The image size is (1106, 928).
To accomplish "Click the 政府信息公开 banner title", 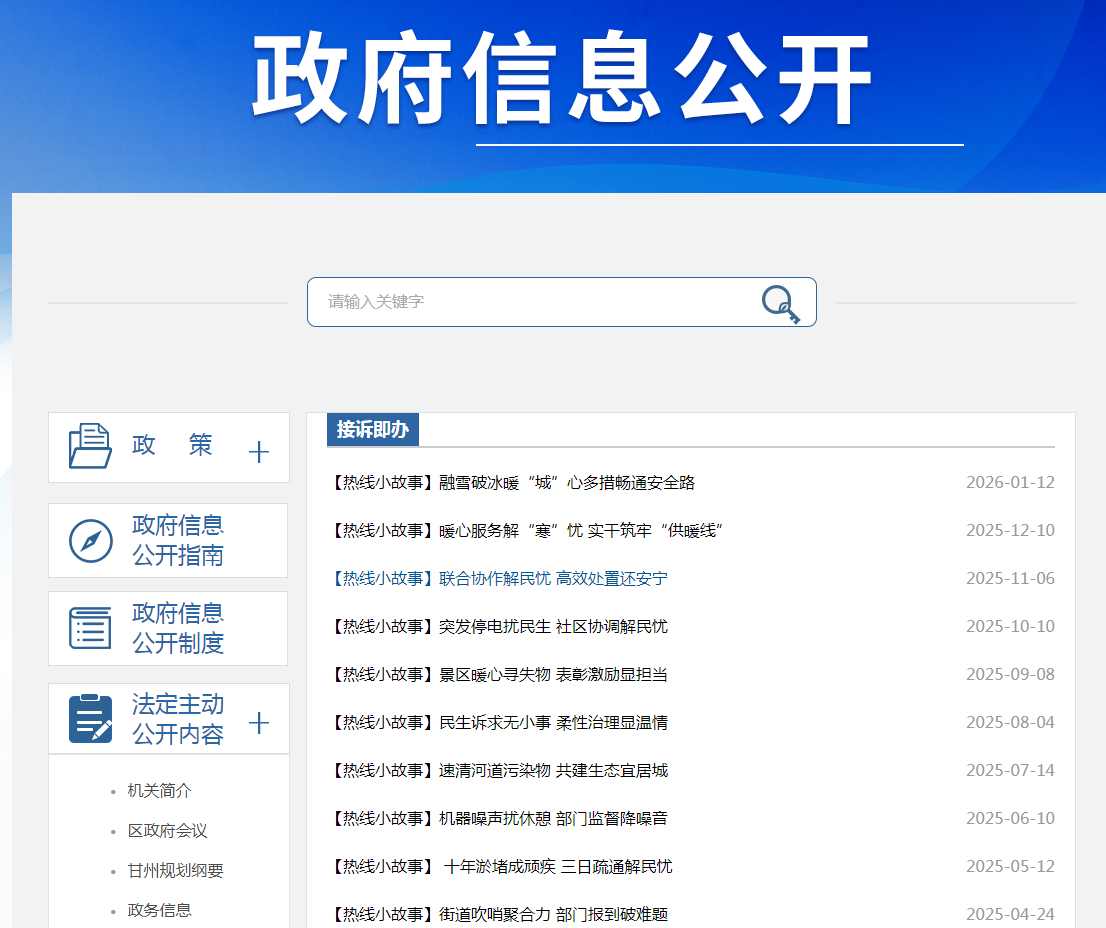I will (x=562, y=80).
